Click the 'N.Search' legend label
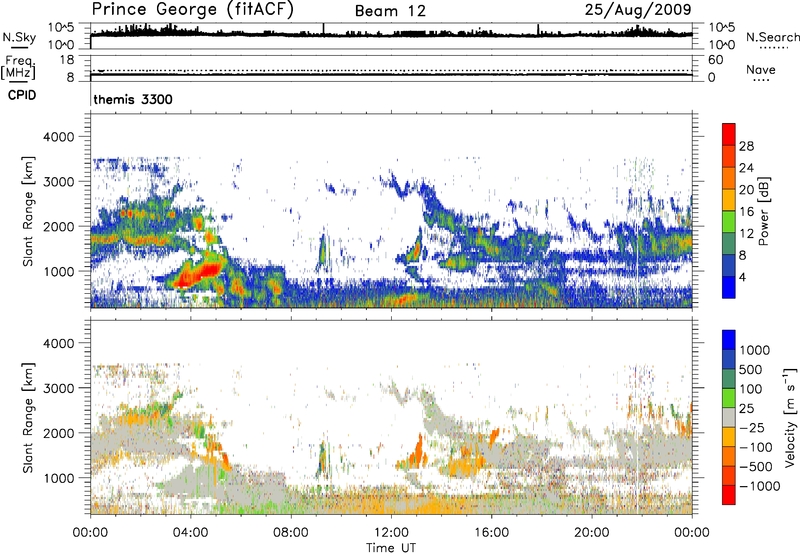This screenshot has height=554, width=800. tap(773, 37)
